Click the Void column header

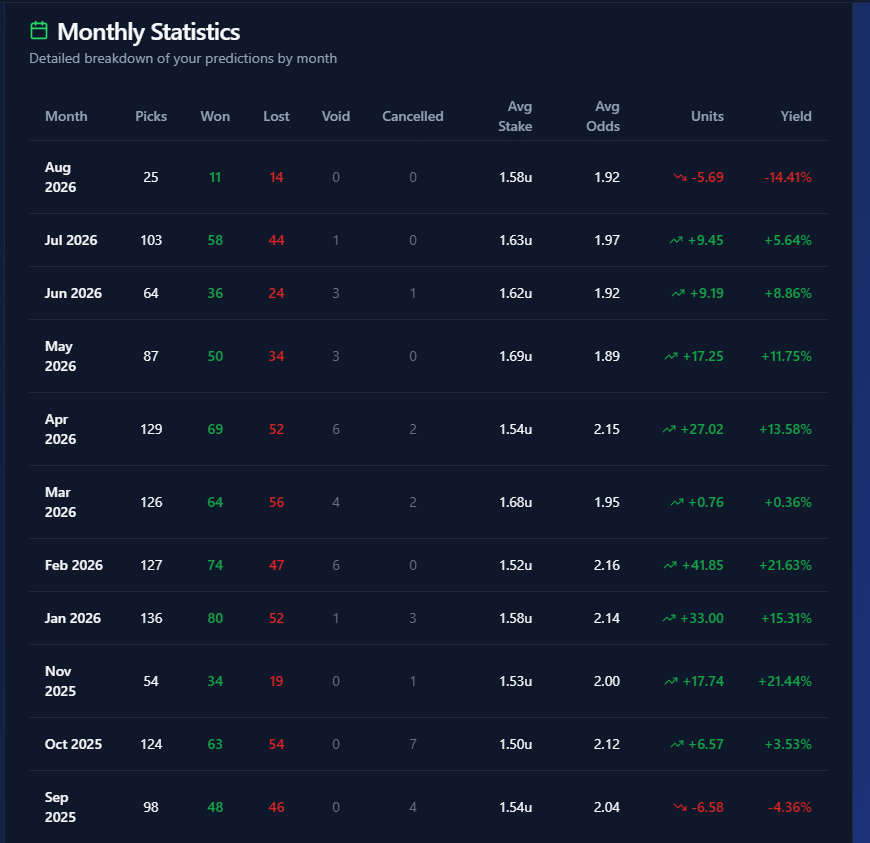pyautogui.click(x=336, y=116)
